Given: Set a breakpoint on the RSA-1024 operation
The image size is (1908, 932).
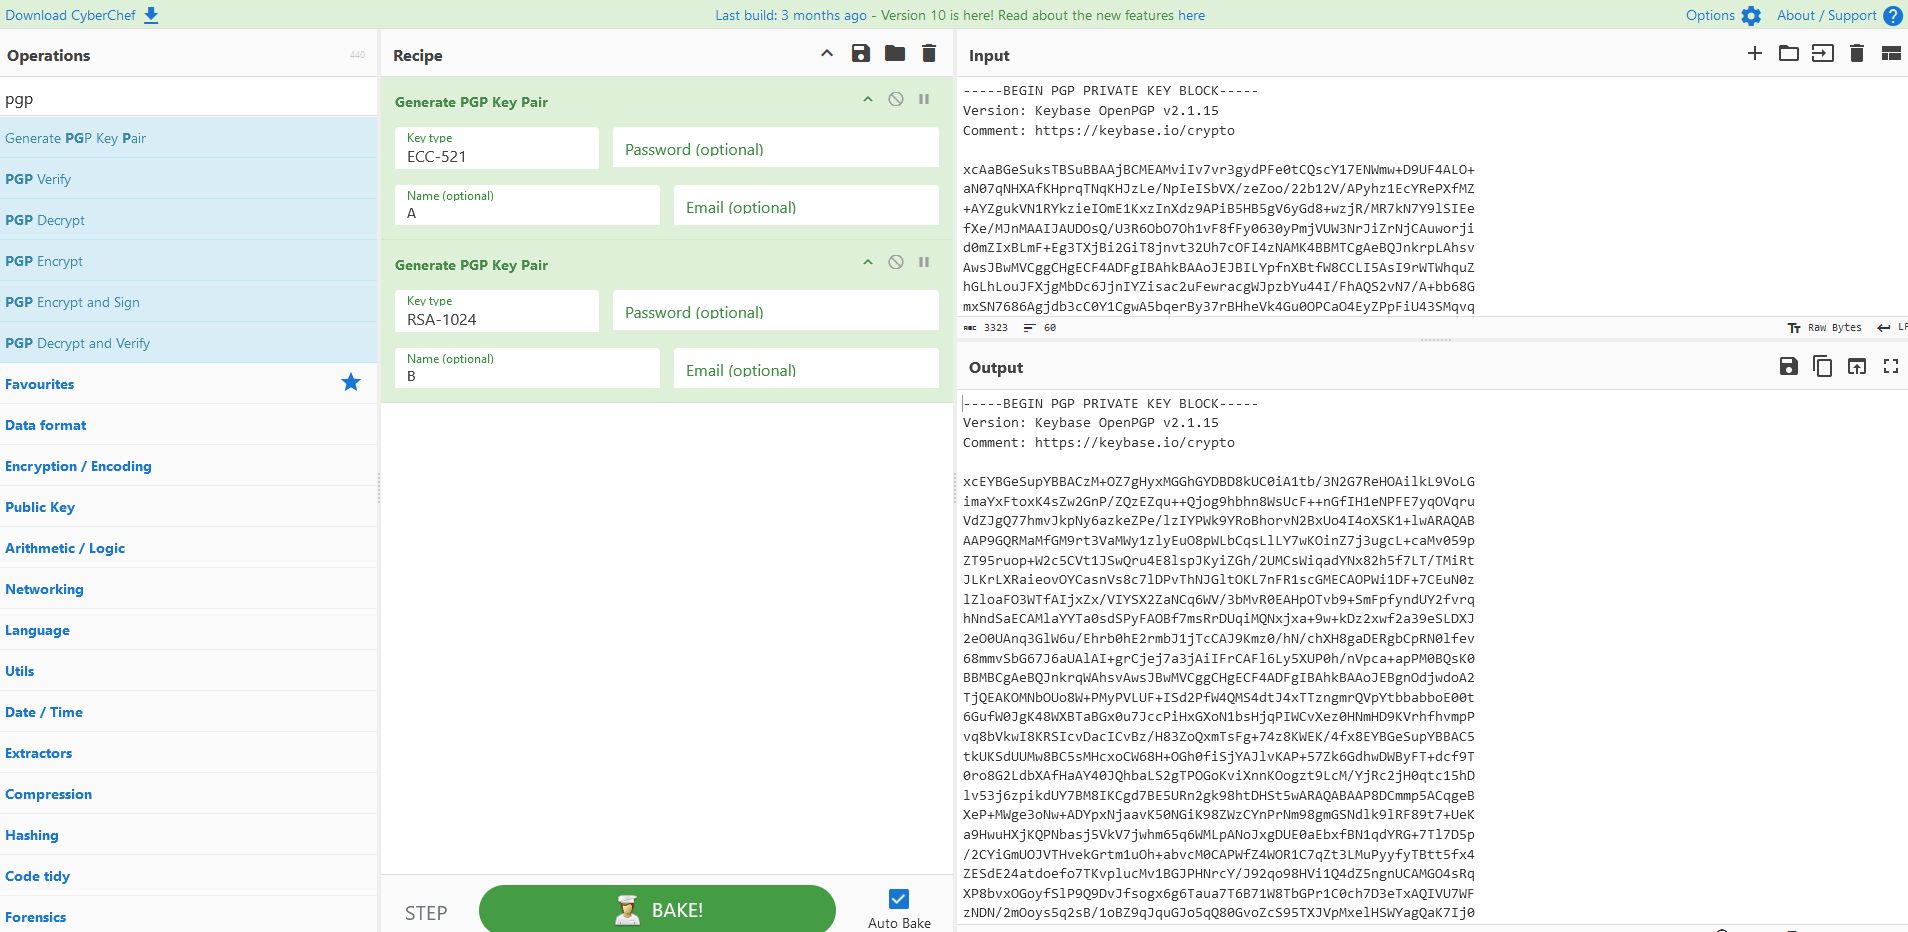Looking at the screenshot, I should [x=924, y=262].
